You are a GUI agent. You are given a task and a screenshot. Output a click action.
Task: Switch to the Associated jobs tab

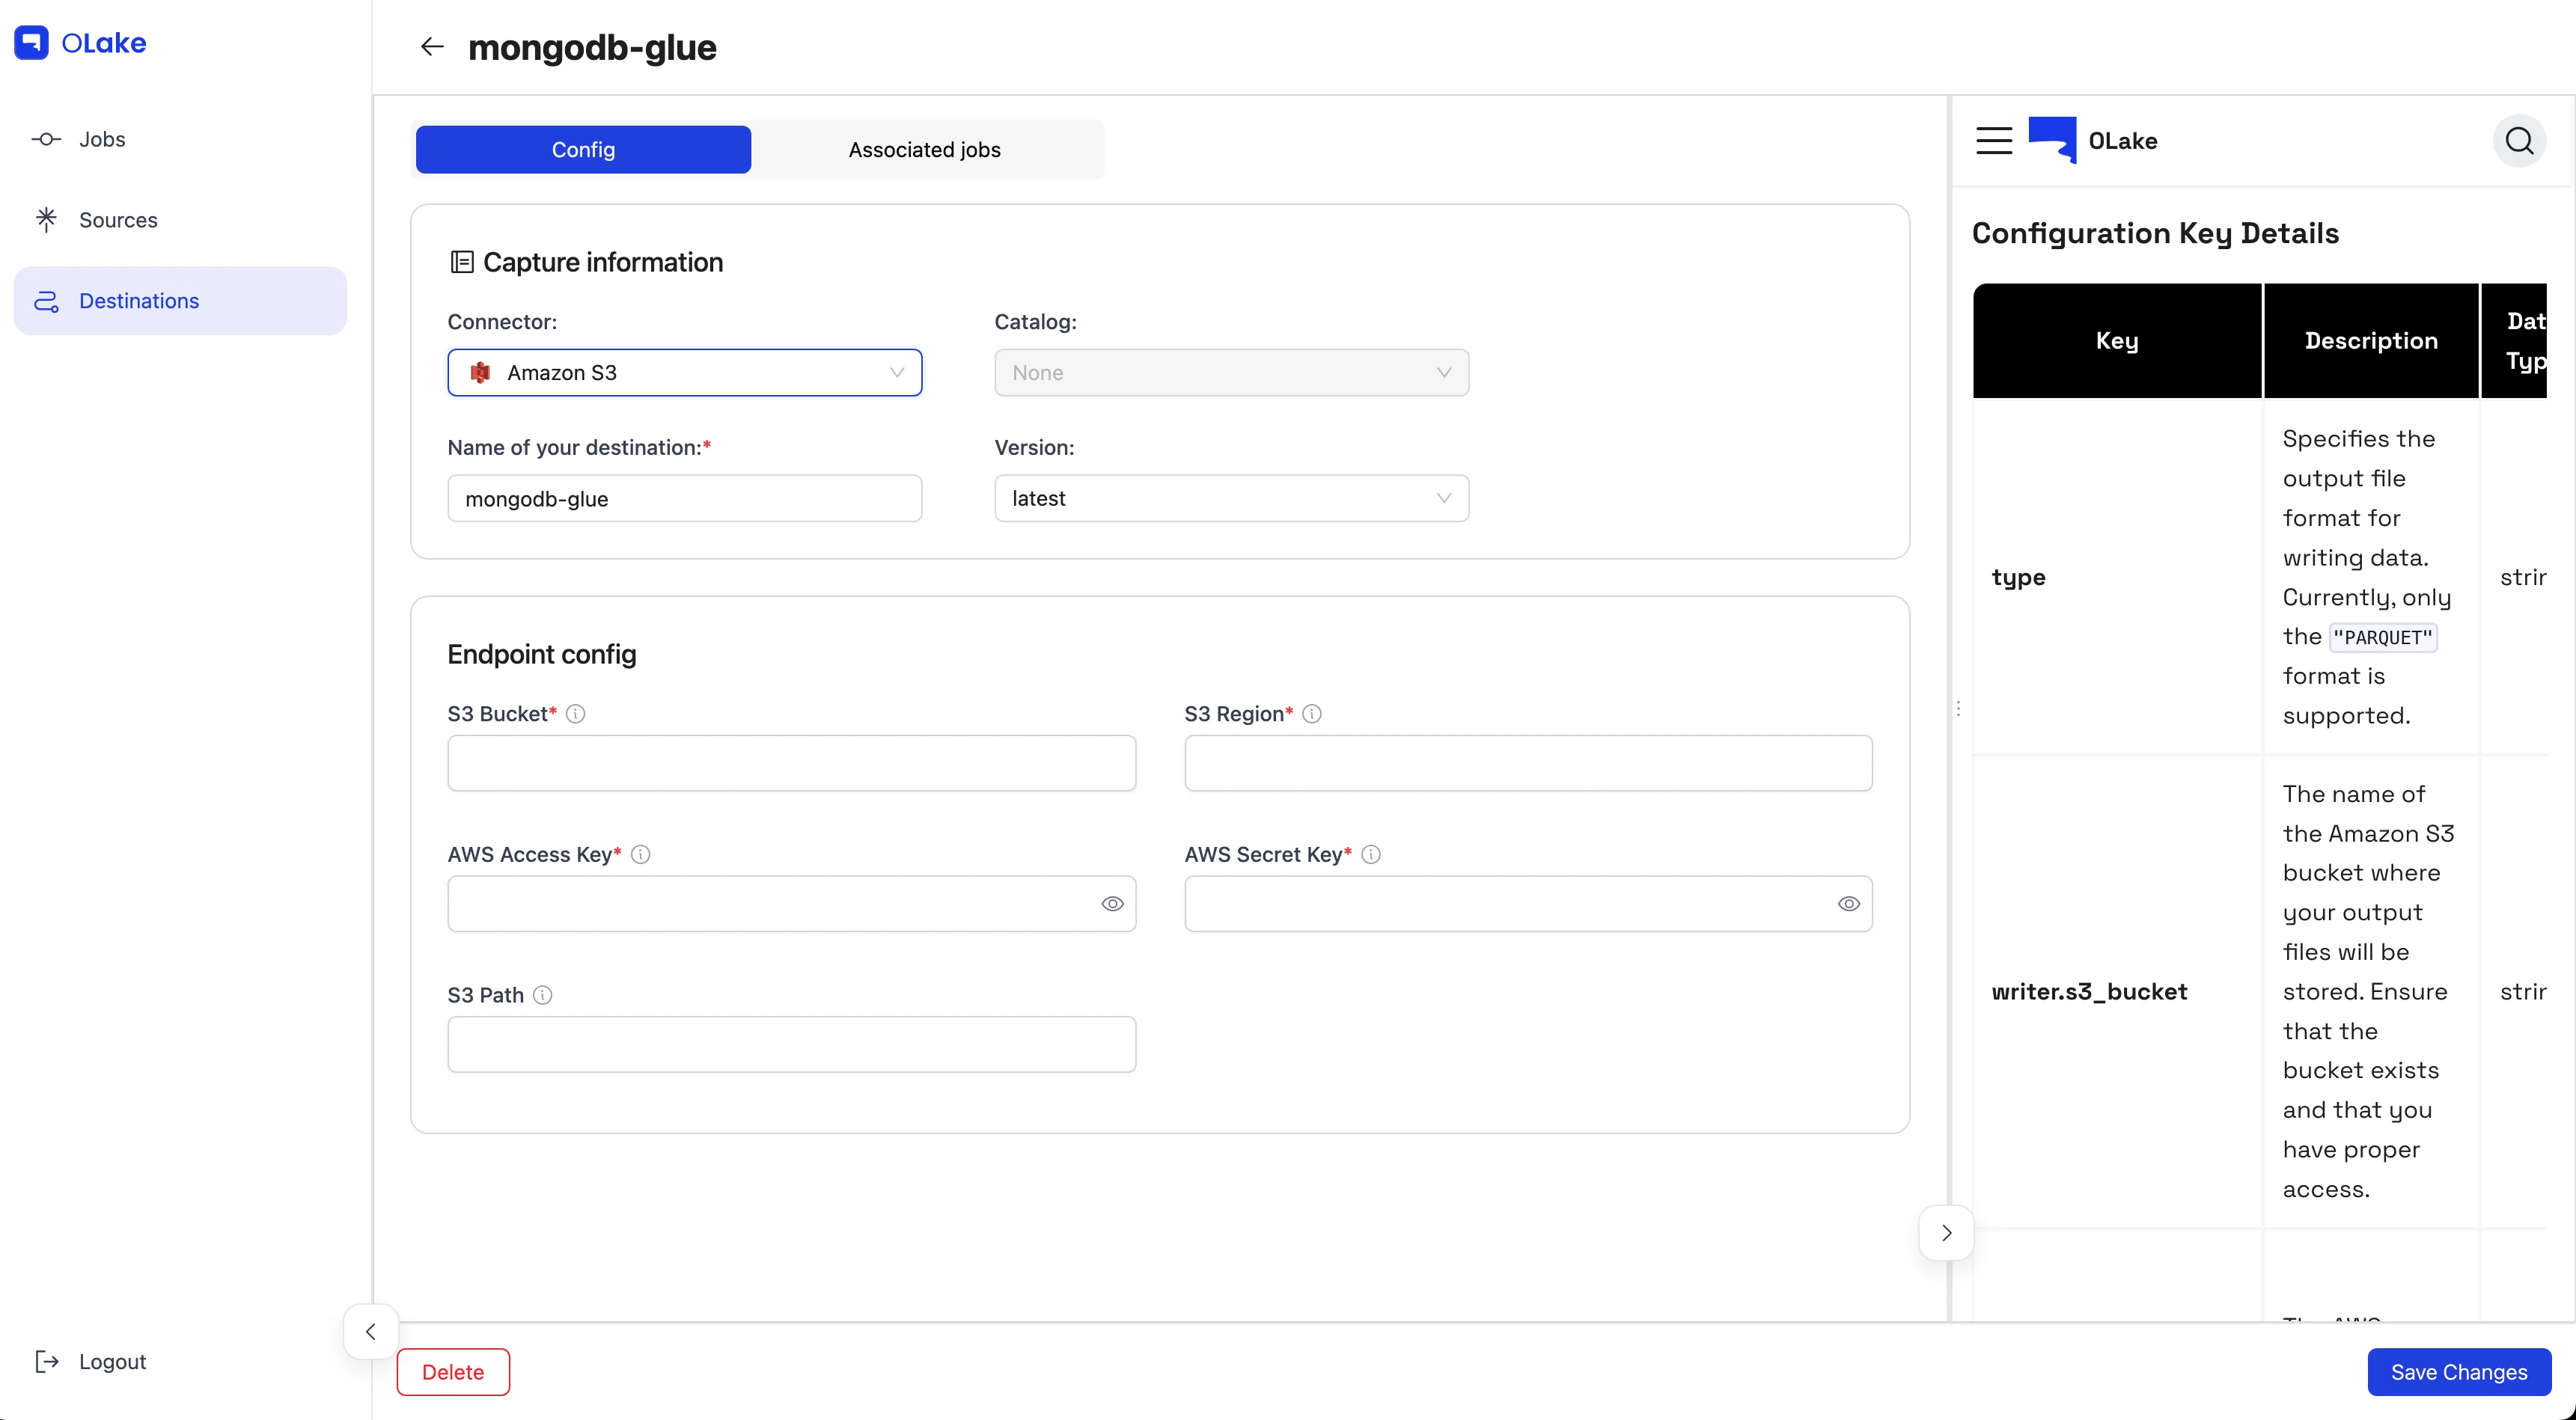(x=924, y=150)
